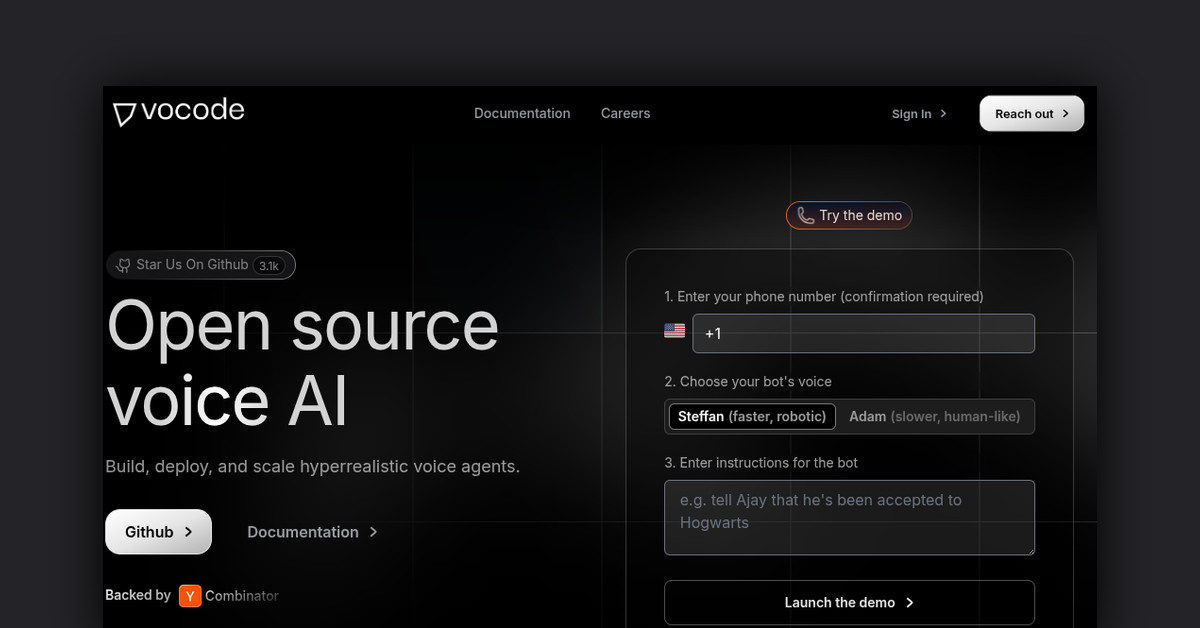Select the Steffan (faster, robotic) voice

[751, 417]
